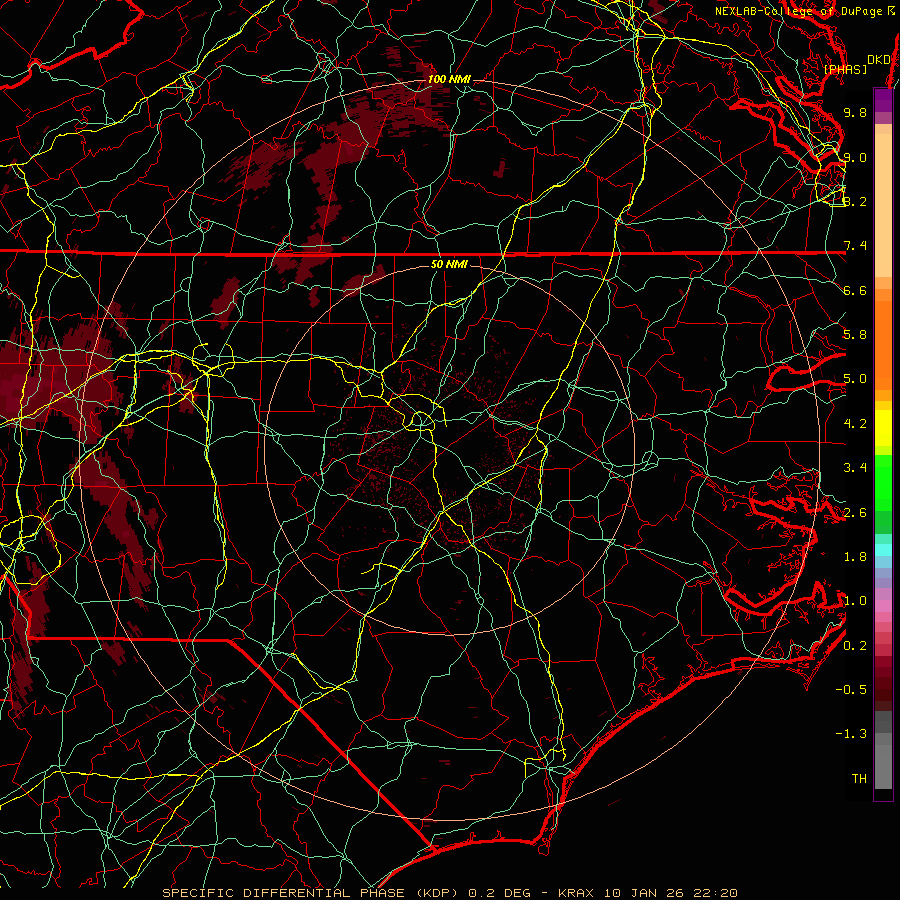Click the 9.8 value on color scale
The width and height of the screenshot is (900, 900).
(855, 112)
